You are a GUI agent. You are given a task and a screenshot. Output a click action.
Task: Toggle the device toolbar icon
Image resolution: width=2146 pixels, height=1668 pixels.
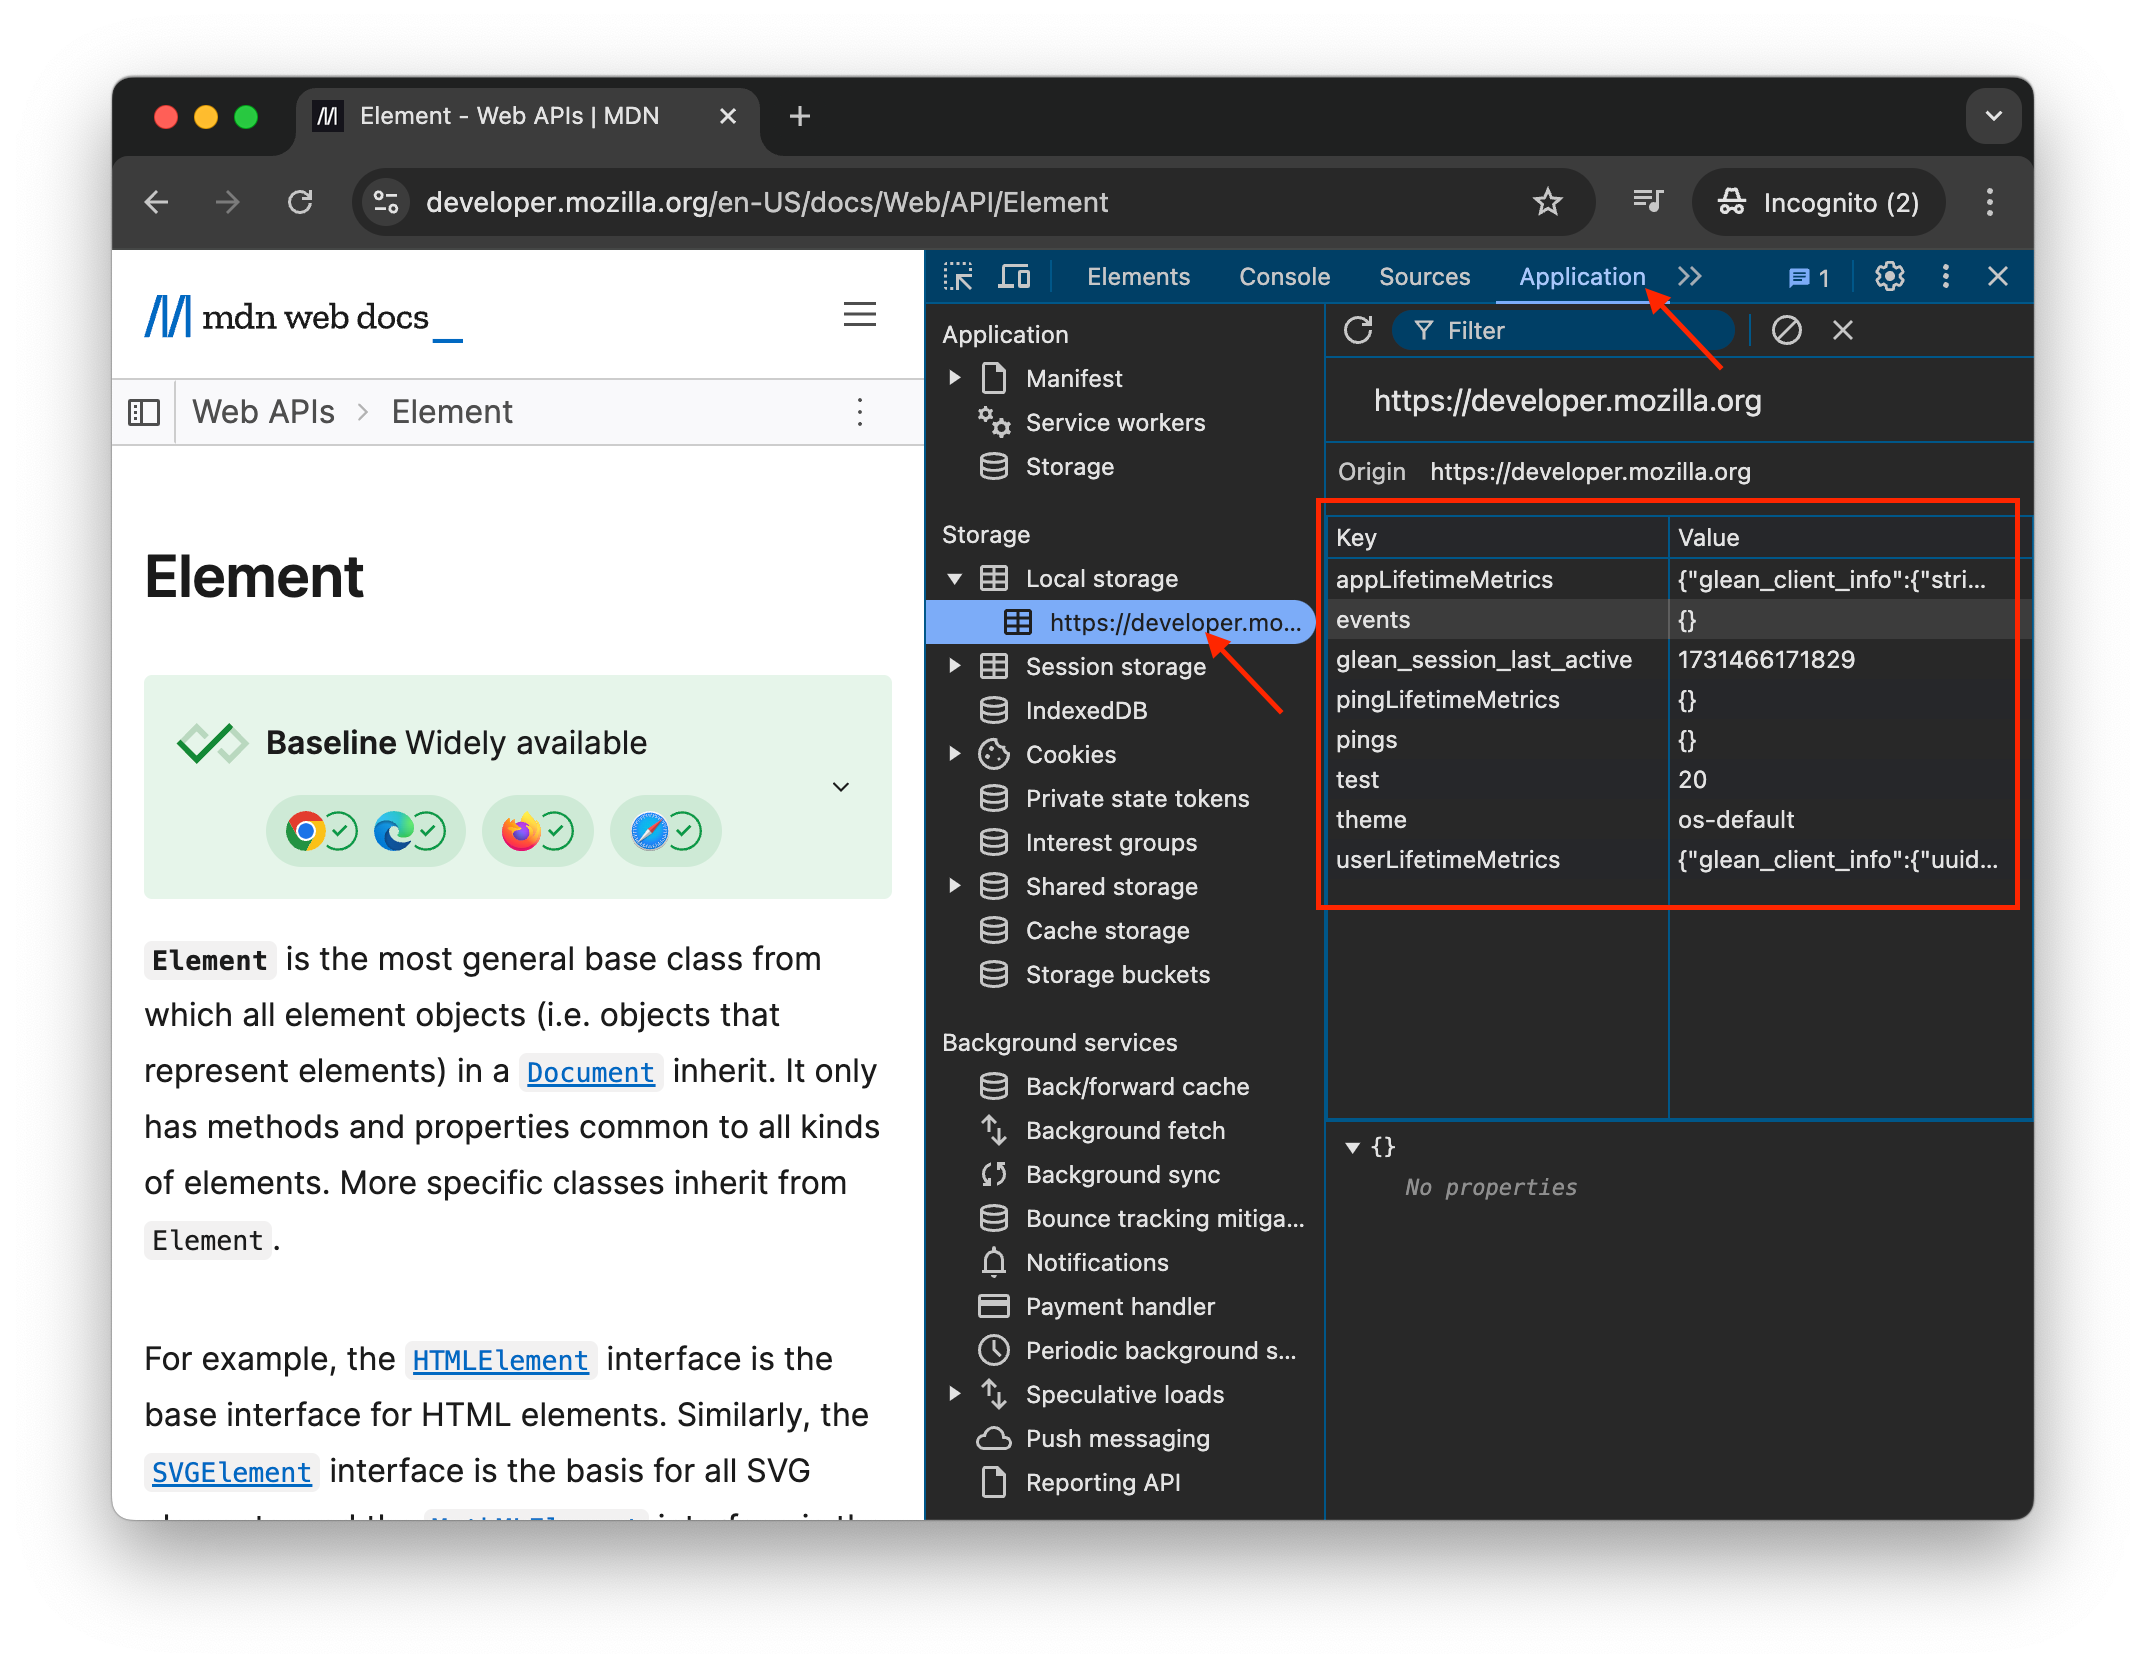(x=1014, y=277)
